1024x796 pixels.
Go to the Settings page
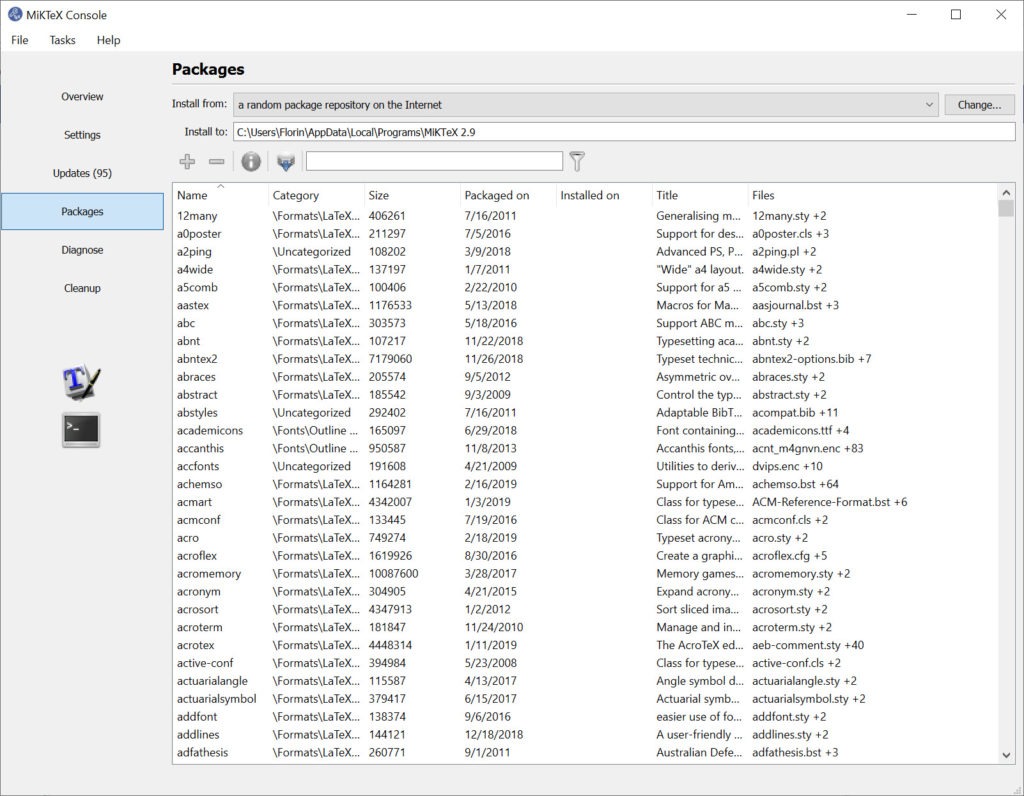[82, 135]
